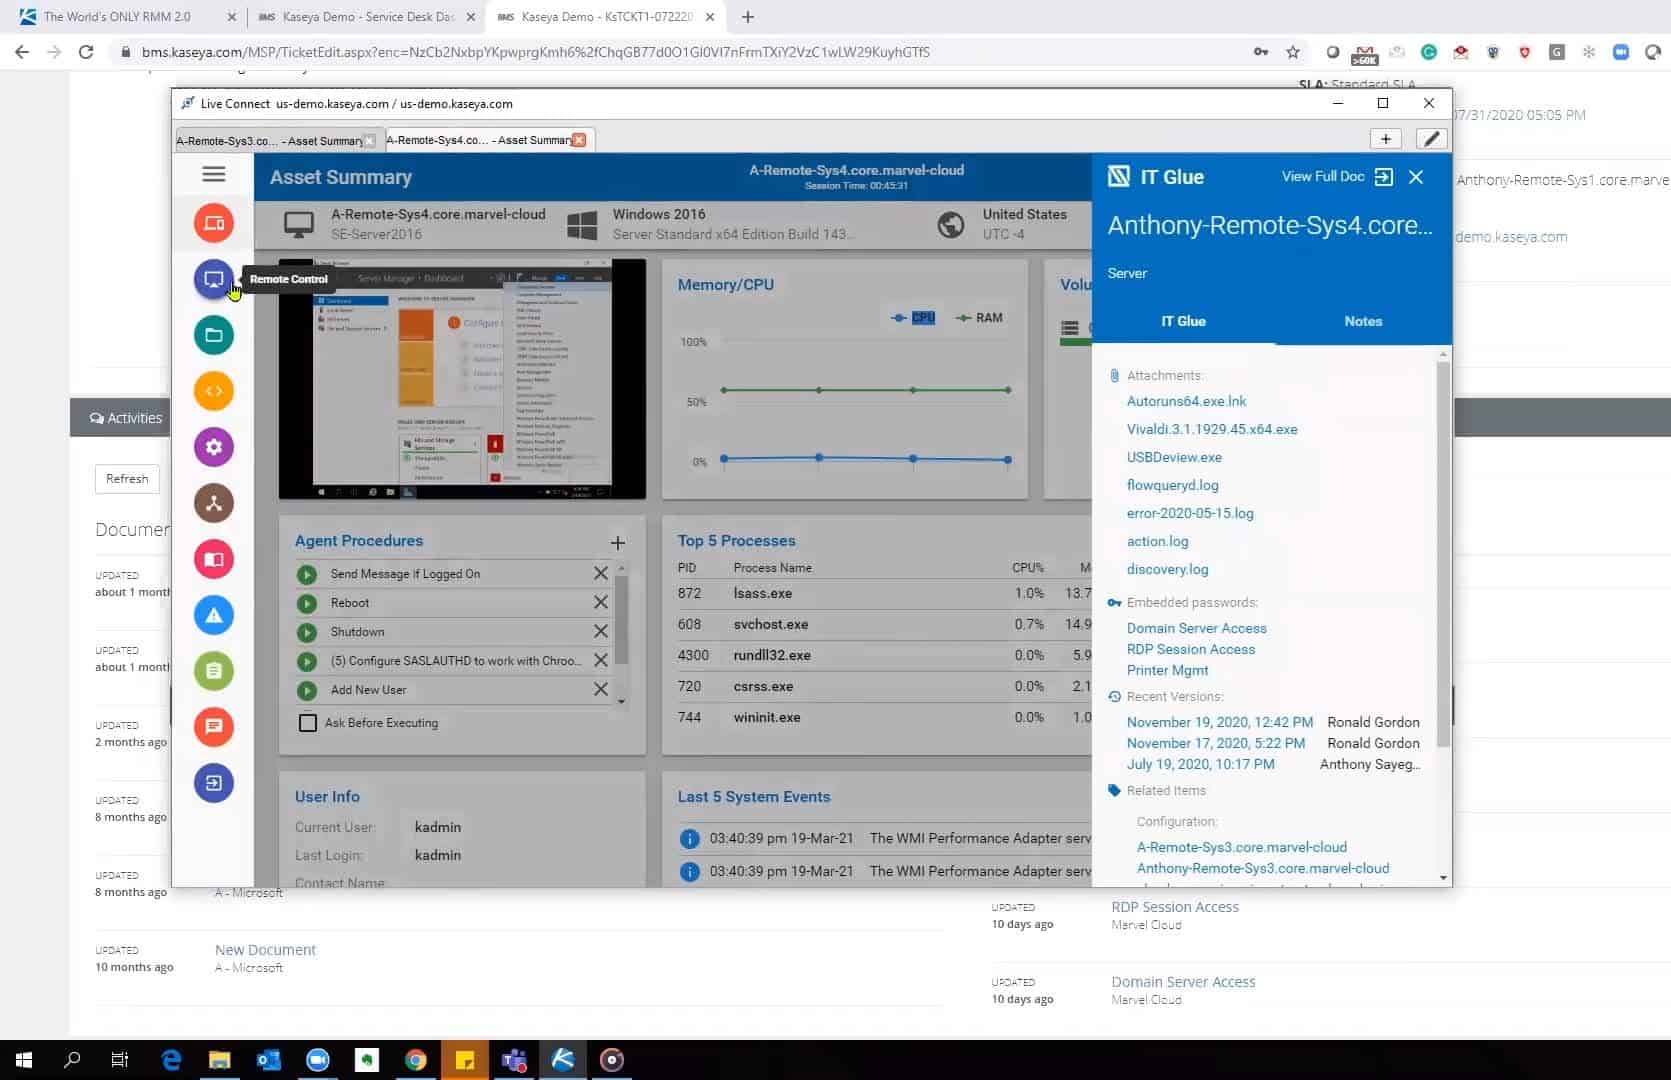Click View Full Doc in IT Glue
This screenshot has width=1671, height=1080.
pos(1338,176)
